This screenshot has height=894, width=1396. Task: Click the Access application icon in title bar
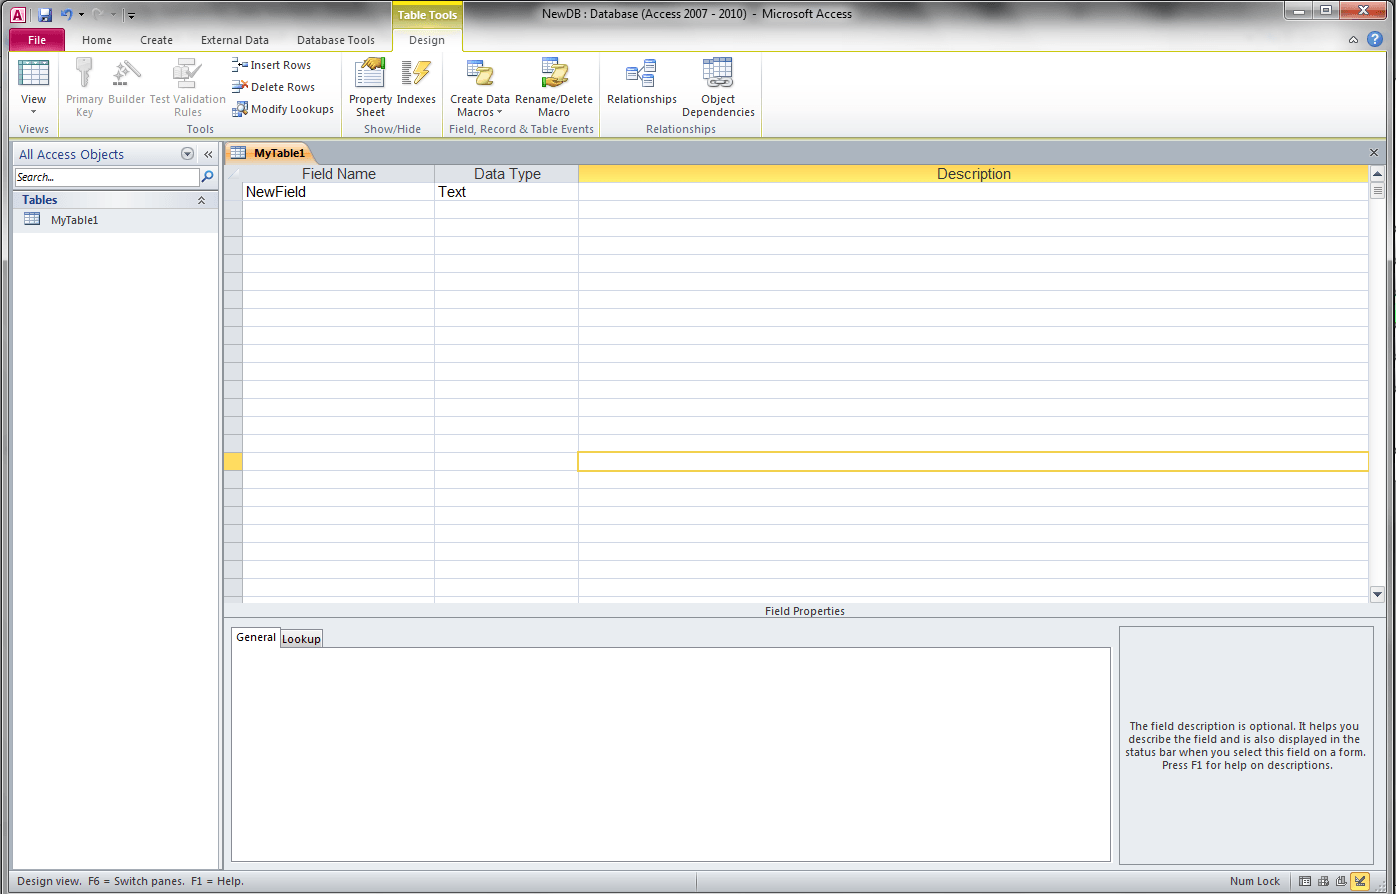tap(17, 15)
